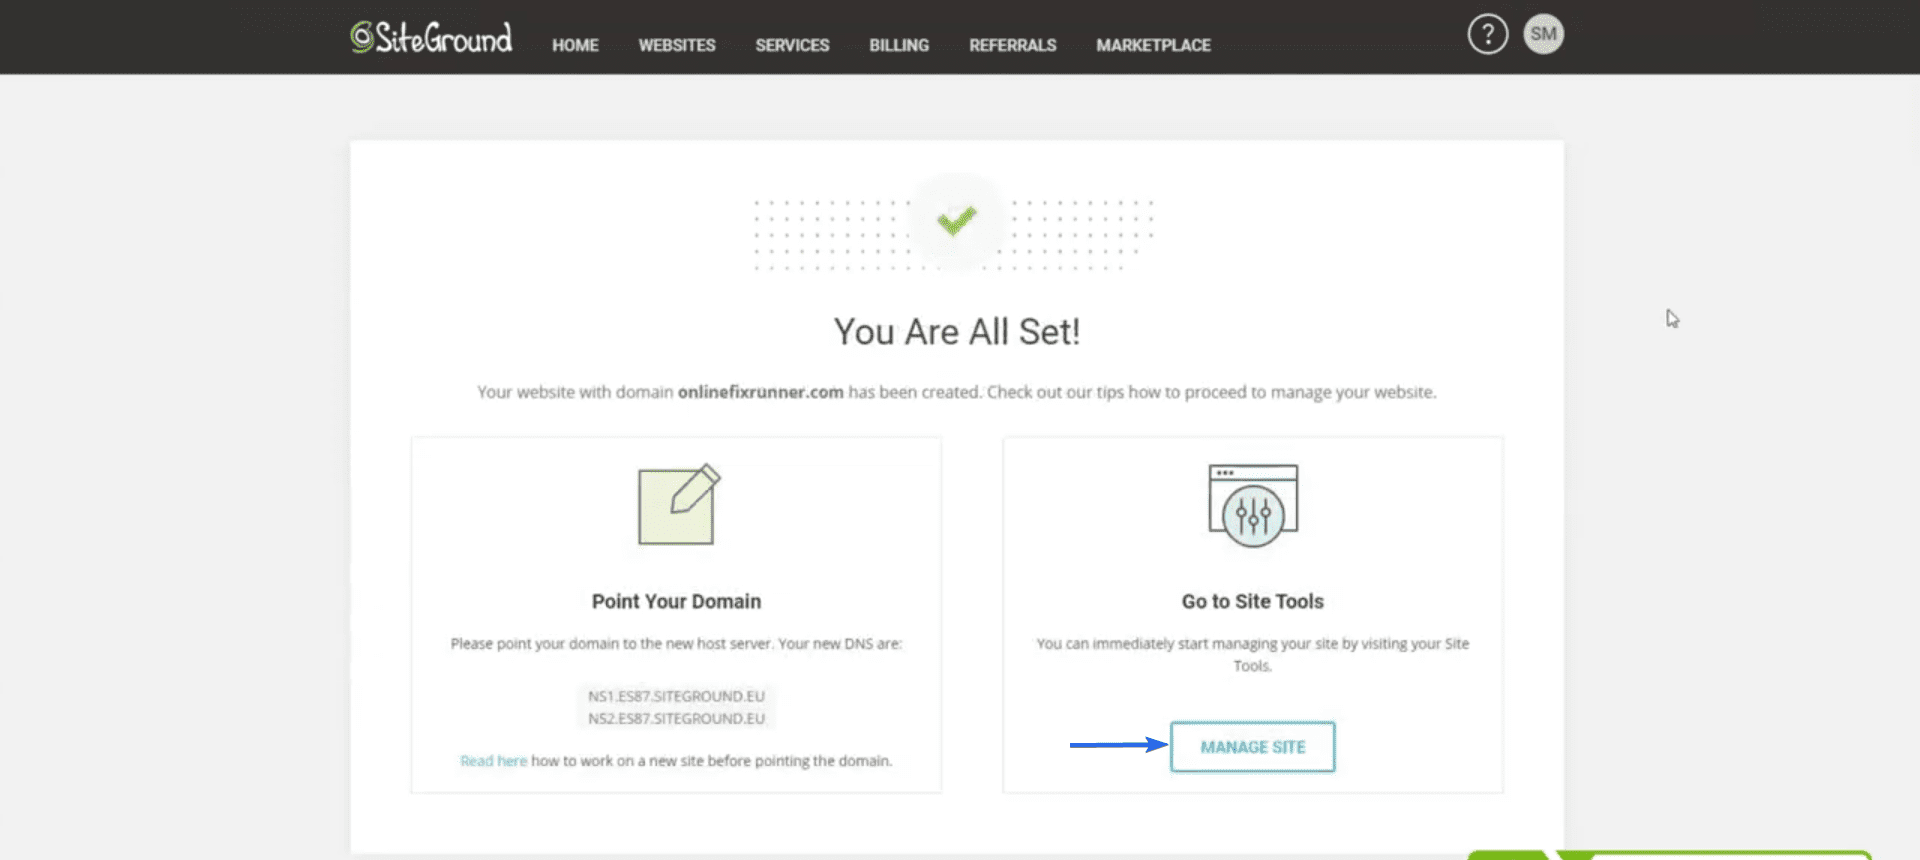Click the onlinefixrunner.com domain name

coord(761,392)
